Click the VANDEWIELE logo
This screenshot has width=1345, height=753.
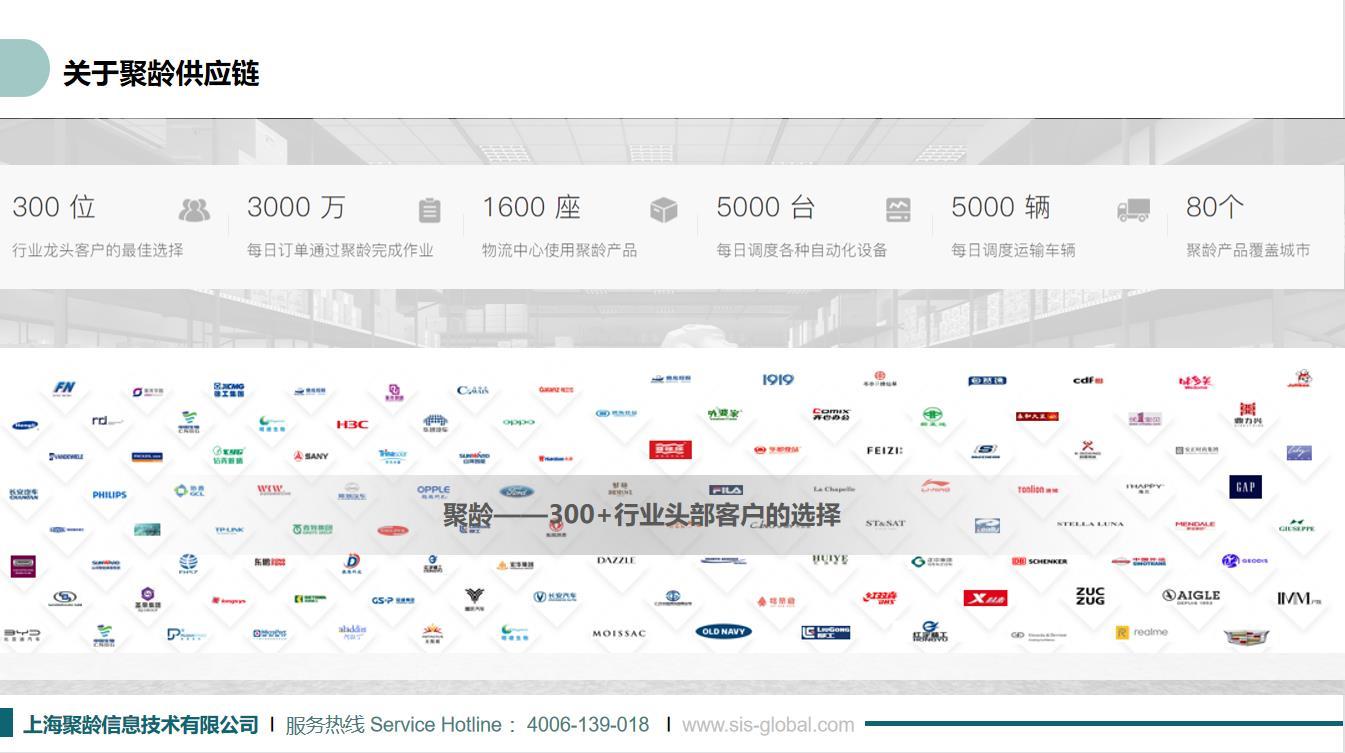66,456
